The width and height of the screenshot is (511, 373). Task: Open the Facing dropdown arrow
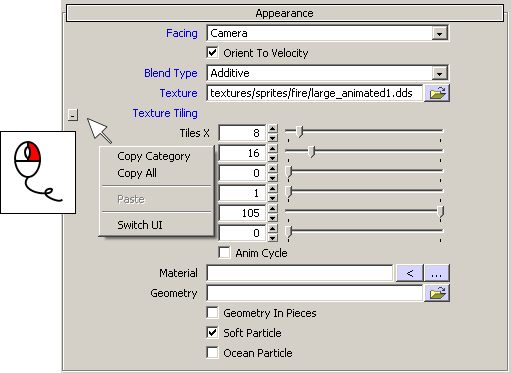point(440,33)
